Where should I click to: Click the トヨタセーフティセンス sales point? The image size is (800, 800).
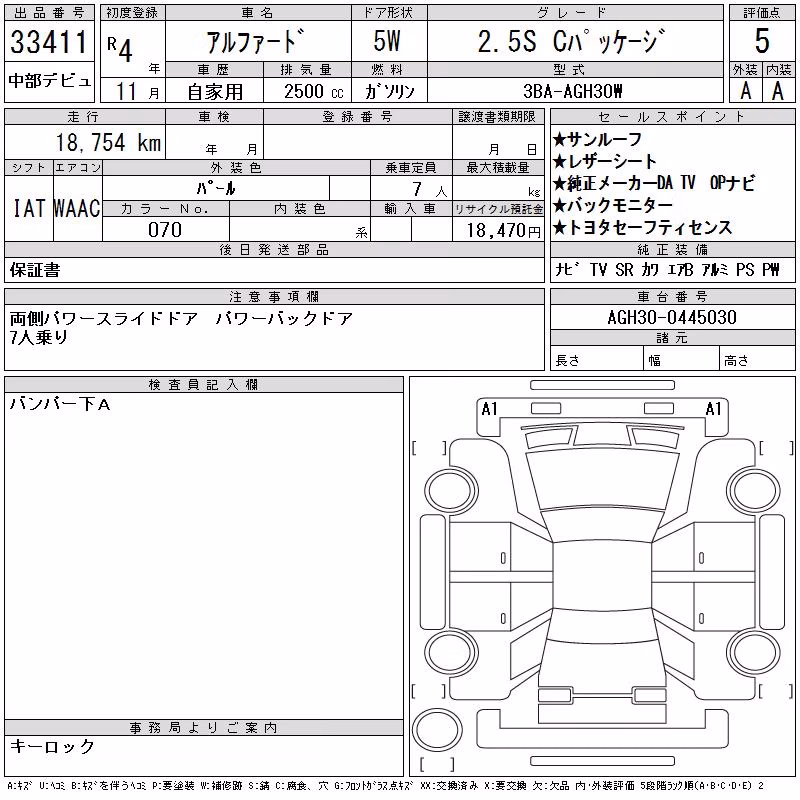pyautogui.click(x=642, y=228)
